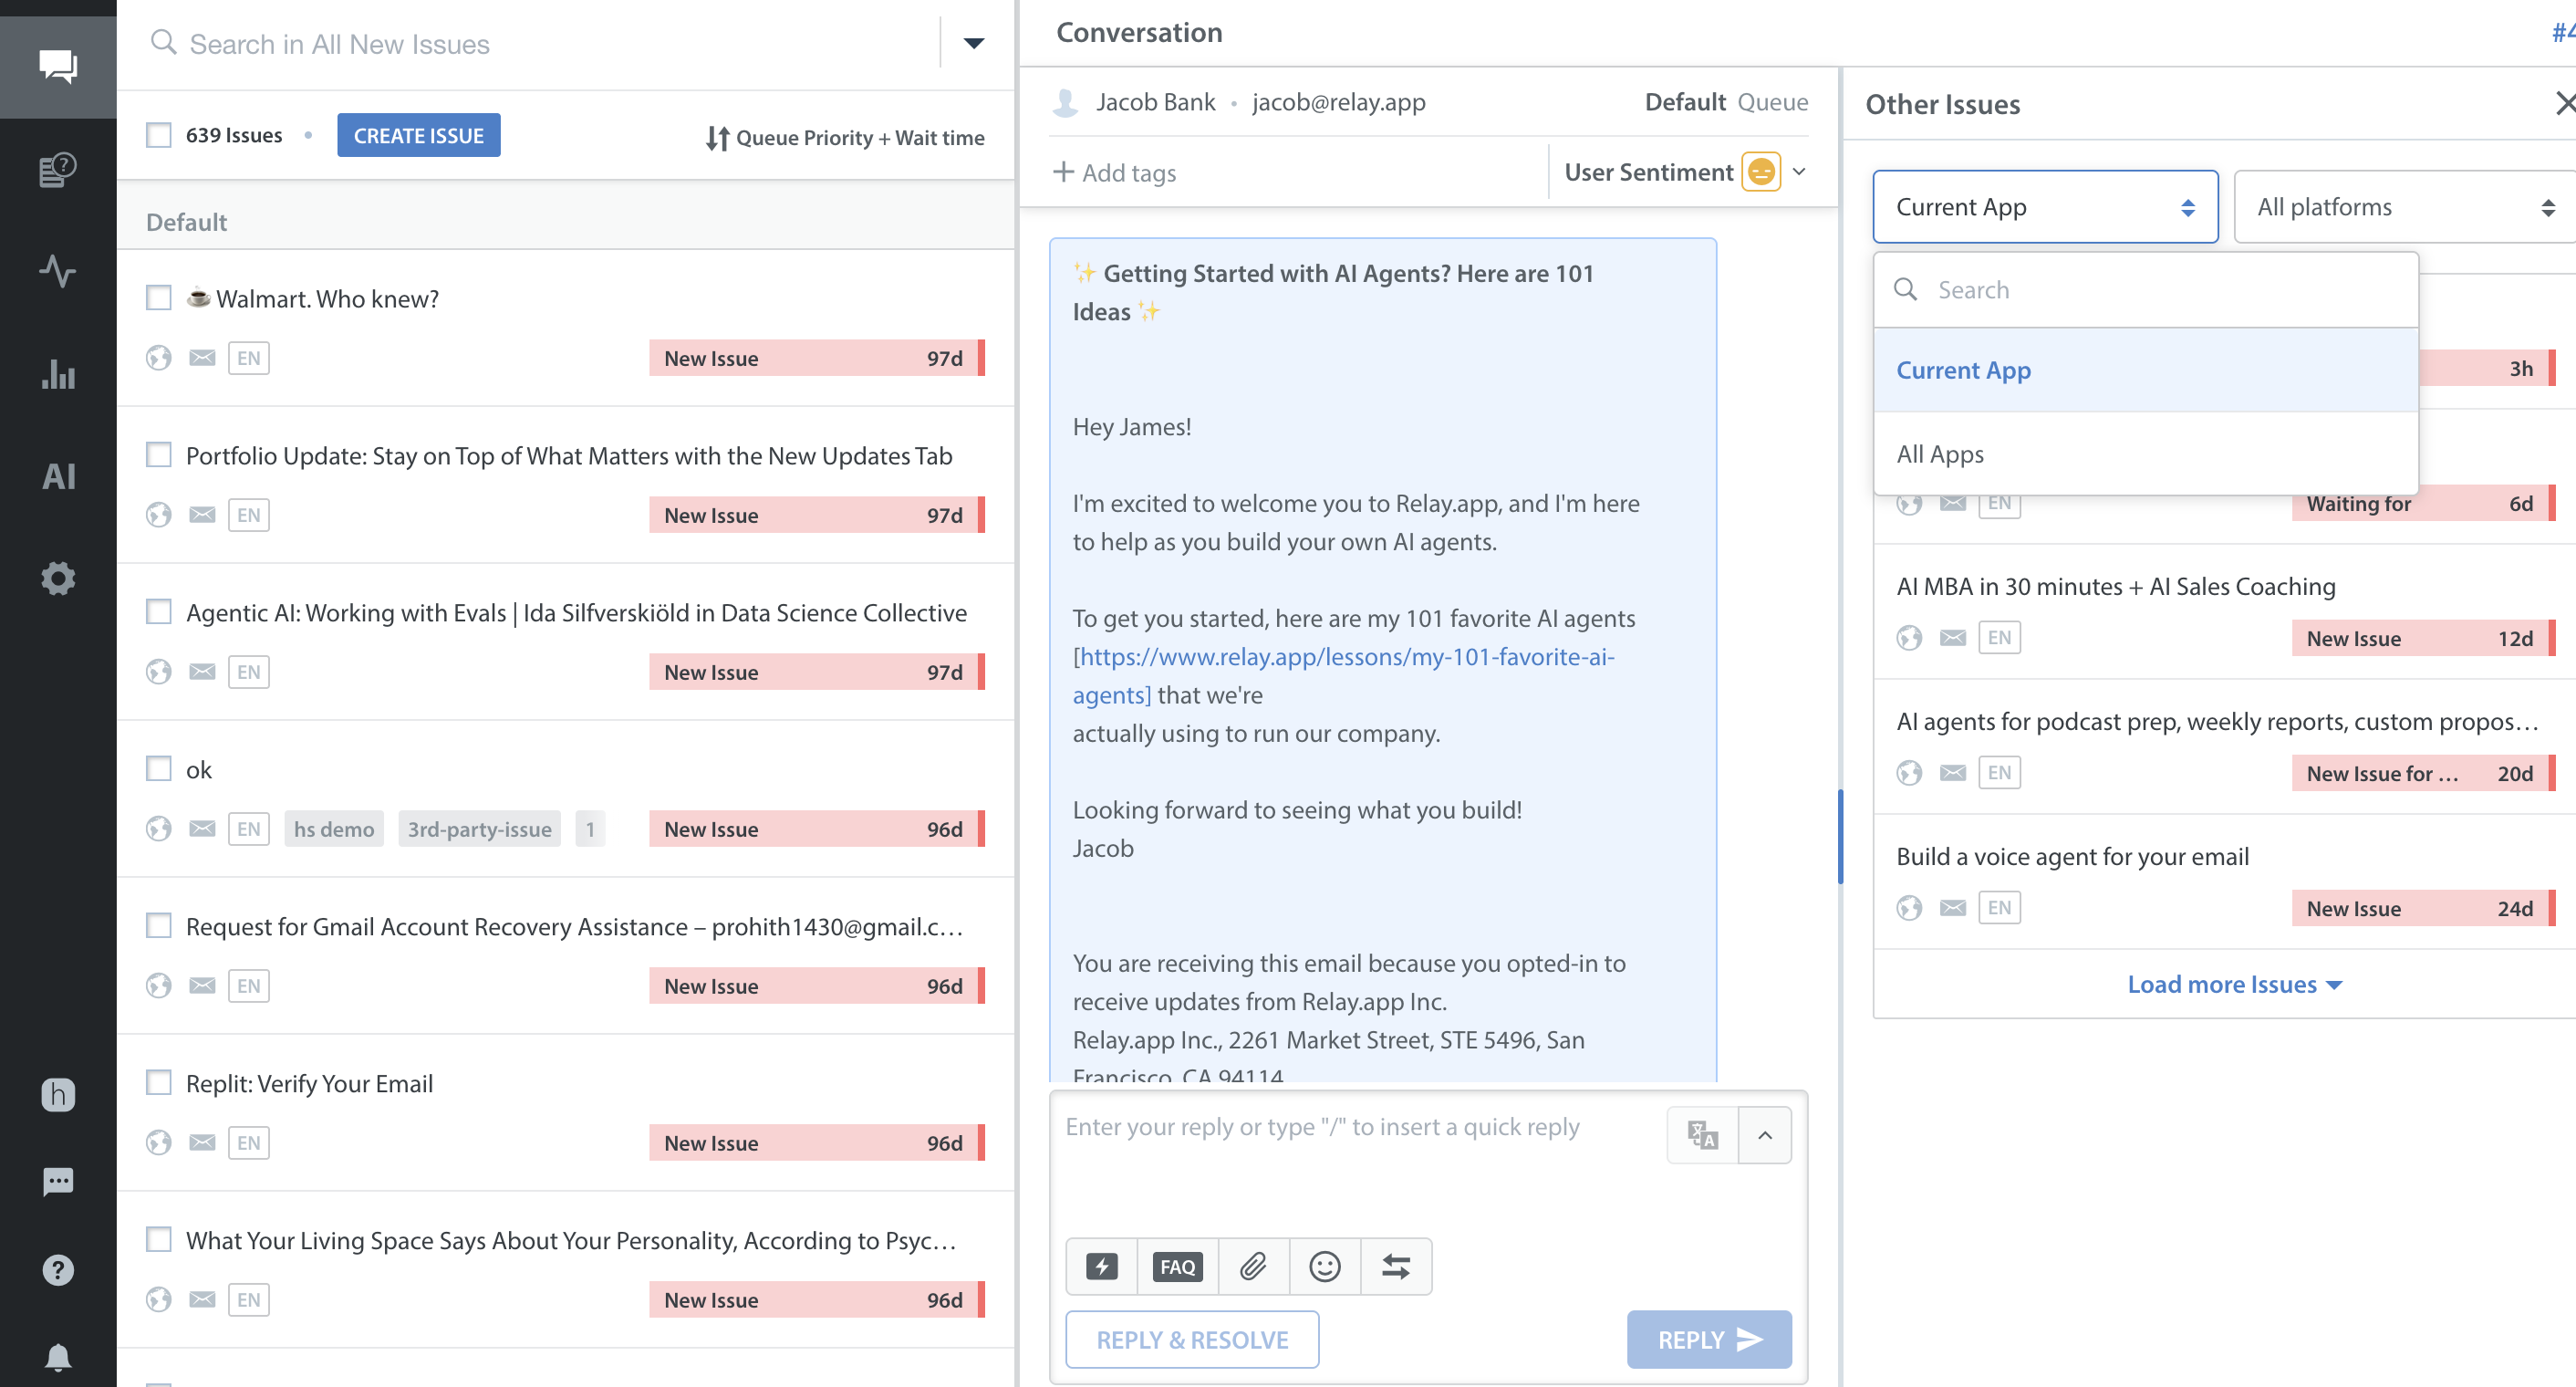Check the 'Walmart. Who knew?' issue checkbox
Viewport: 2576px width, 1387px height.
point(159,298)
